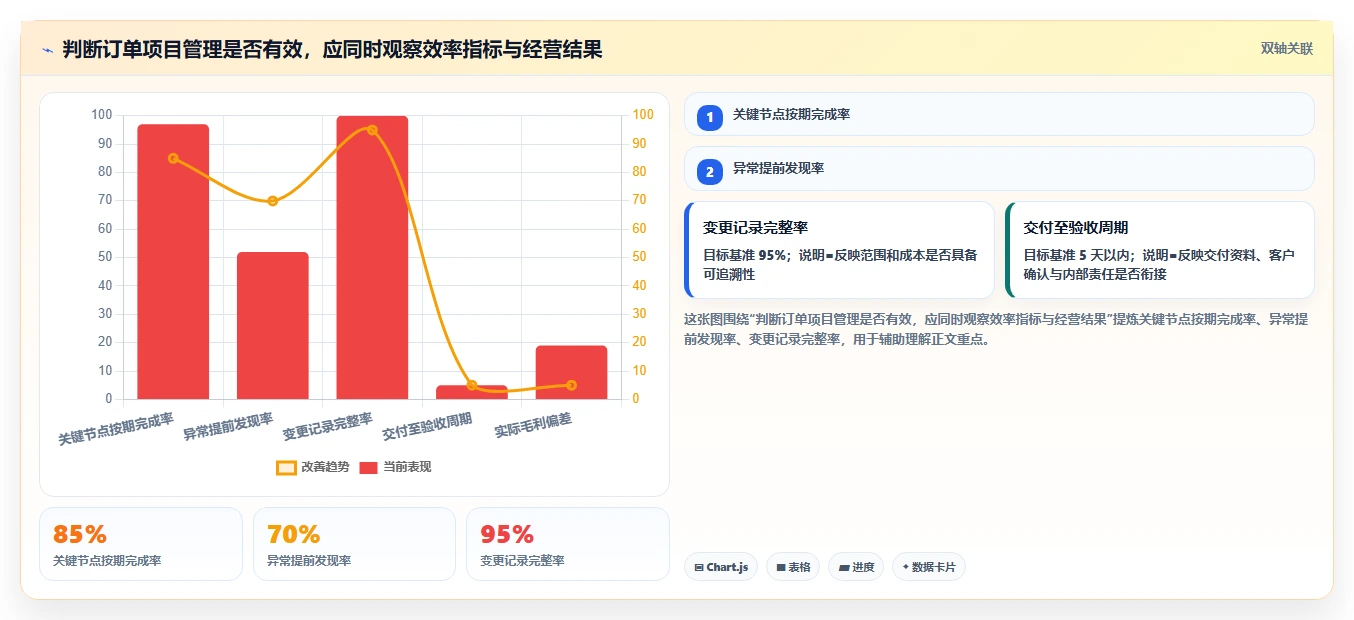Click the red bar for 变更记录完整率
Screen dimensions: 1354x620
pyautogui.click(x=372, y=258)
